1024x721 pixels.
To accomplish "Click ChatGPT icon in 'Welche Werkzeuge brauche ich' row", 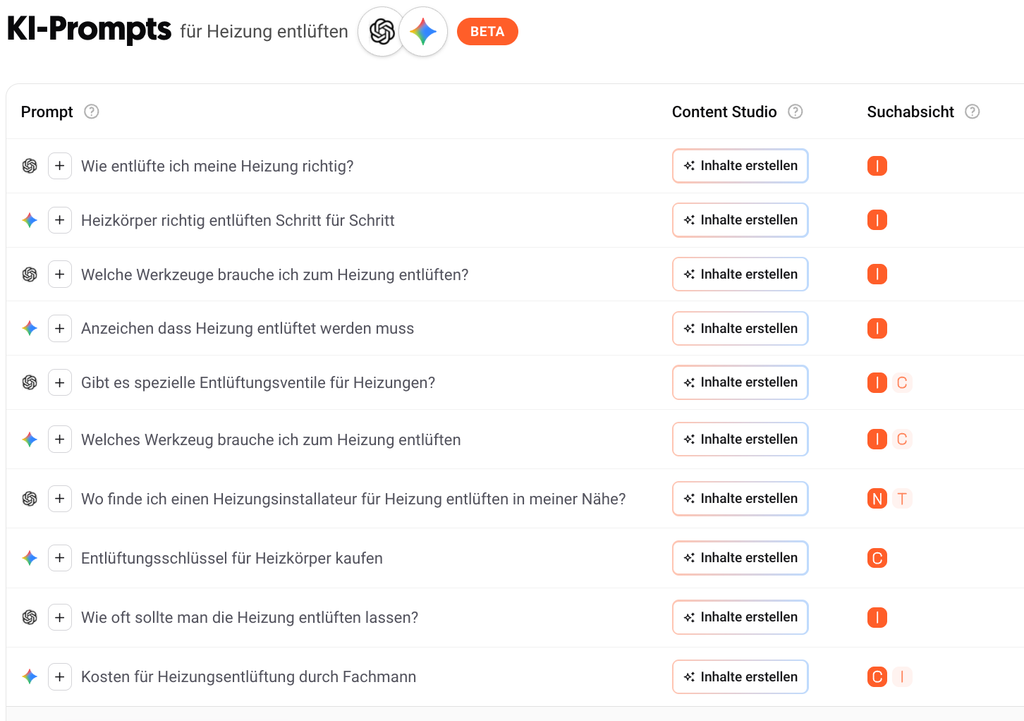I will click(29, 274).
